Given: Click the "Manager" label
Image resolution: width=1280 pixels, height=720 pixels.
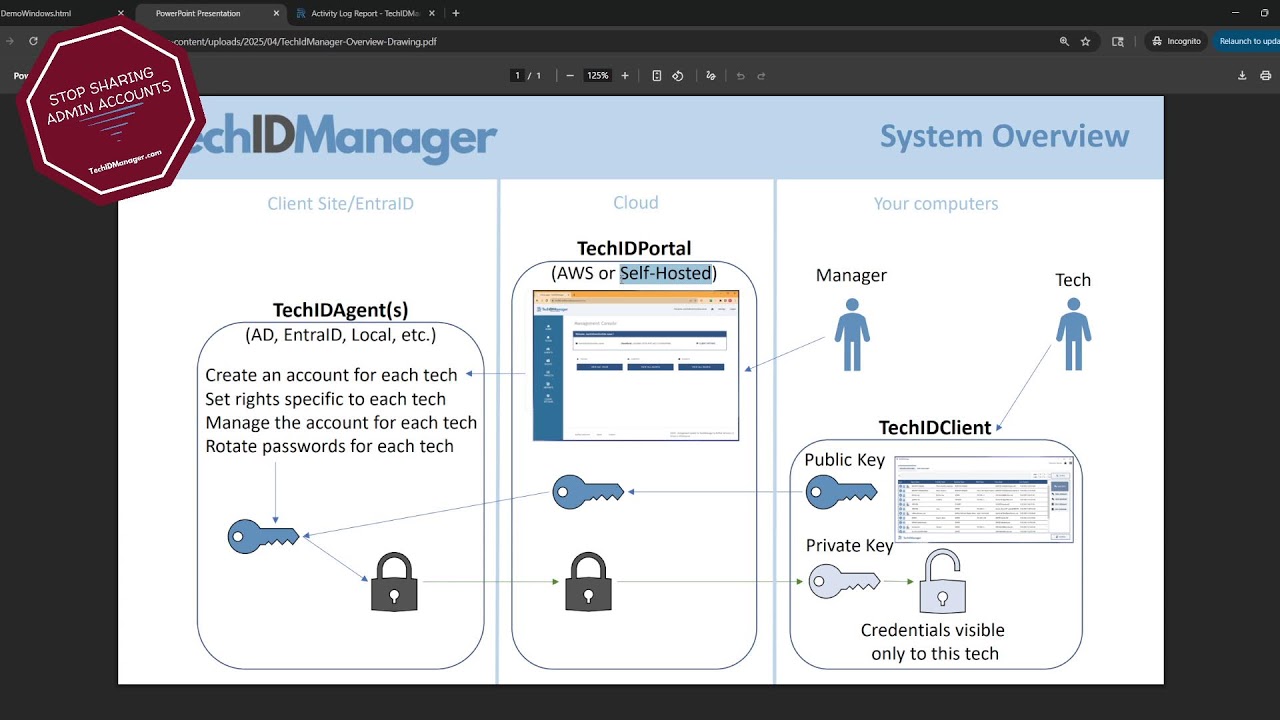Looking at the screenshot, I should 851,276.
